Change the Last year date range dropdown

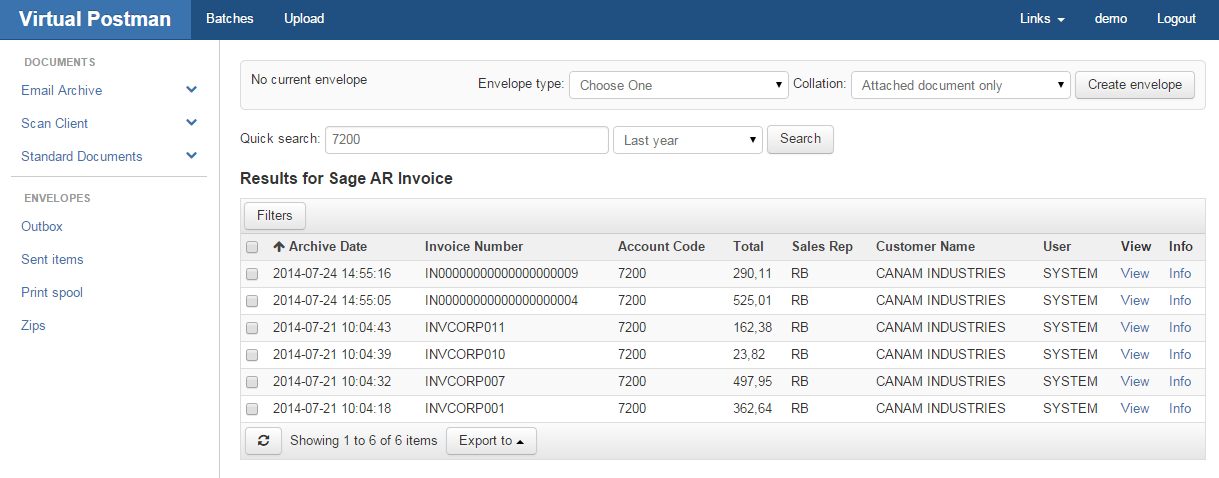tap(687, 140)
